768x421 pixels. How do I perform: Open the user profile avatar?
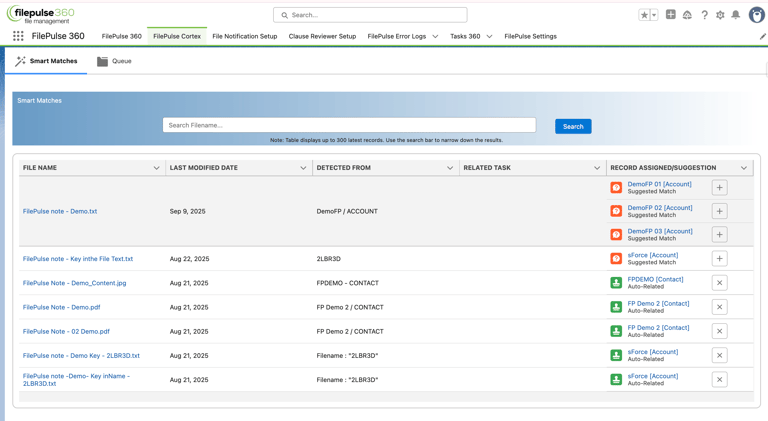tap(757, 15)
